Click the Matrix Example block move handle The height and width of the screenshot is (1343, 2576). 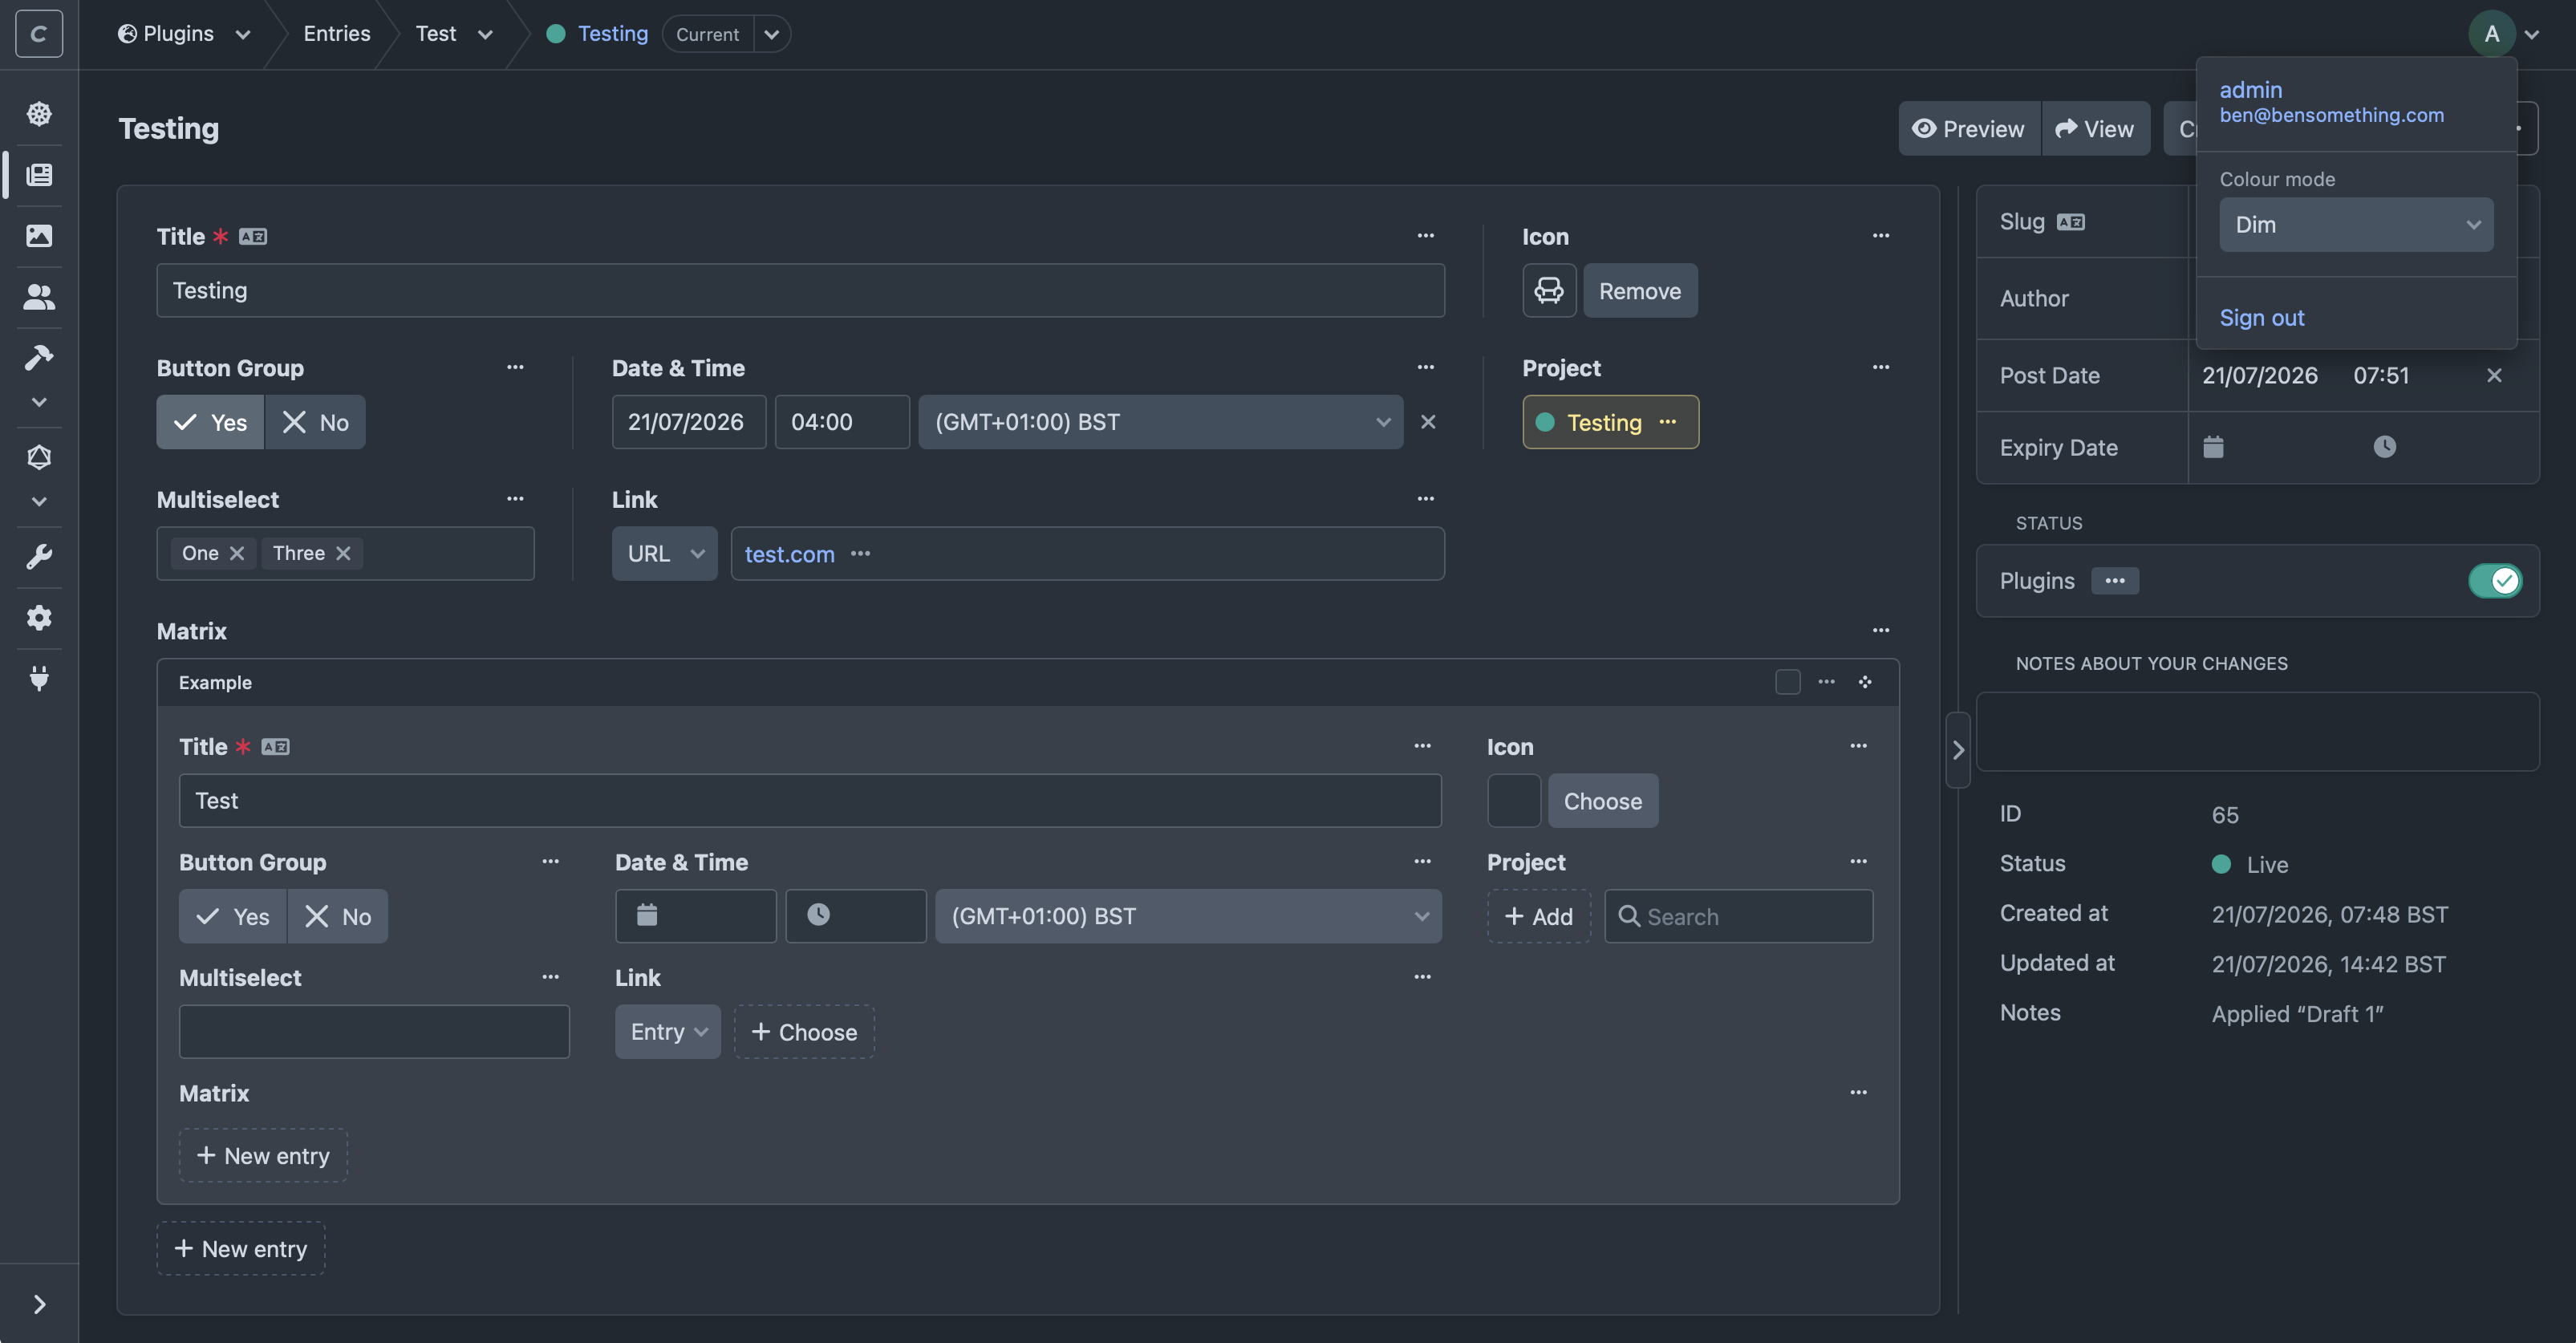point(1865,682)
